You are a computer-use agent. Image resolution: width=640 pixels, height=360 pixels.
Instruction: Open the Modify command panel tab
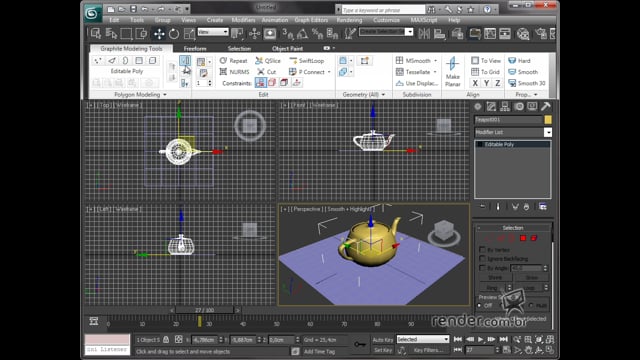point(491,107)
